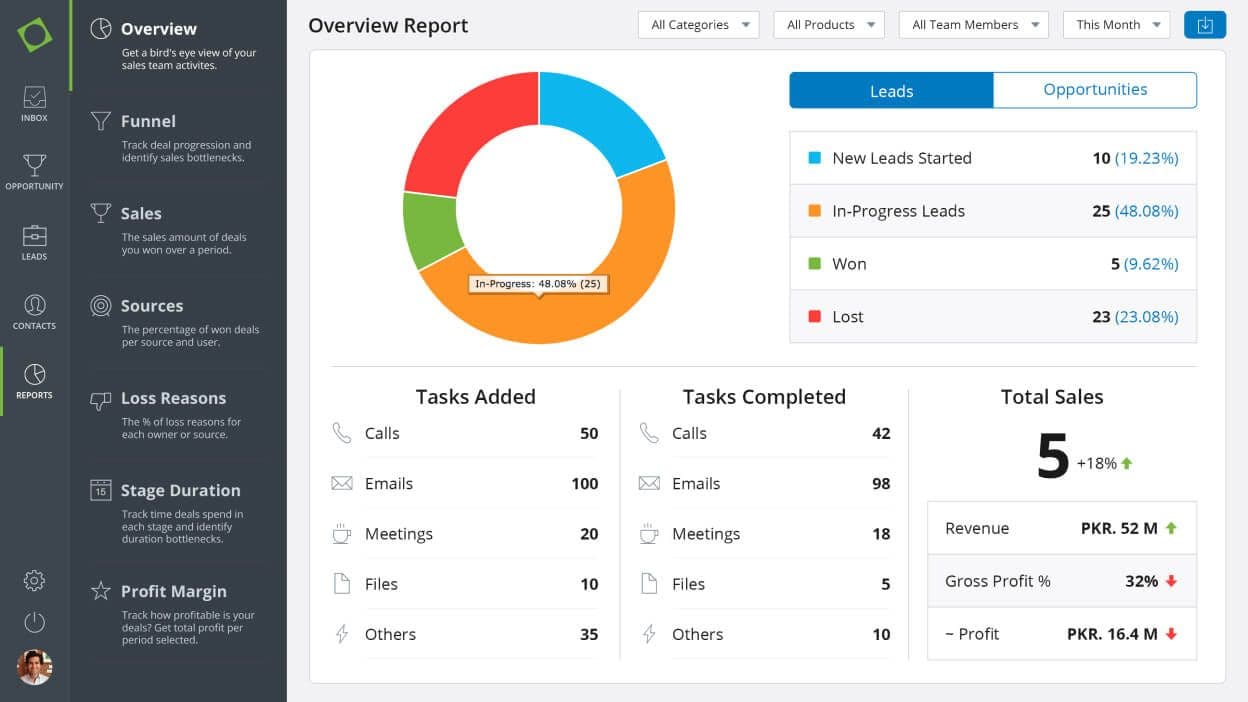This screenshot has width=1248, height=702.
Task: Click the green Won legend swatch
Action: click(x=814, y=264)
